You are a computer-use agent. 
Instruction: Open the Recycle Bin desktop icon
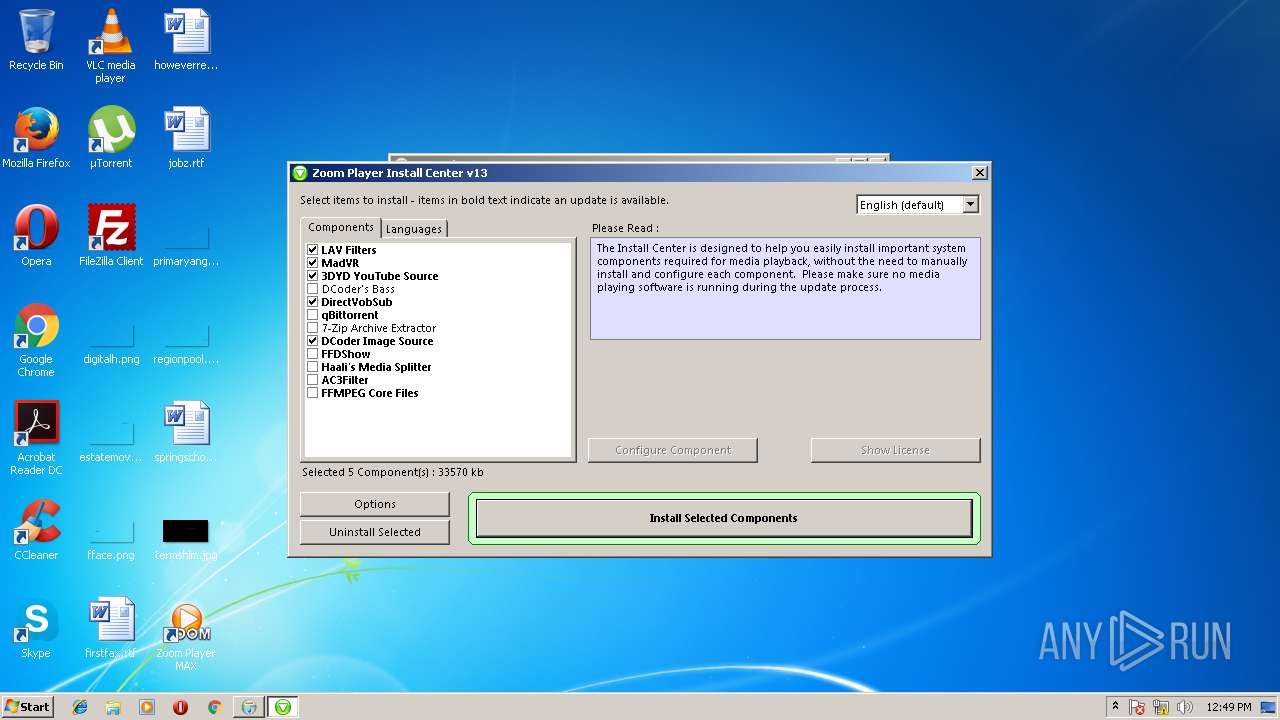(36, 40)
